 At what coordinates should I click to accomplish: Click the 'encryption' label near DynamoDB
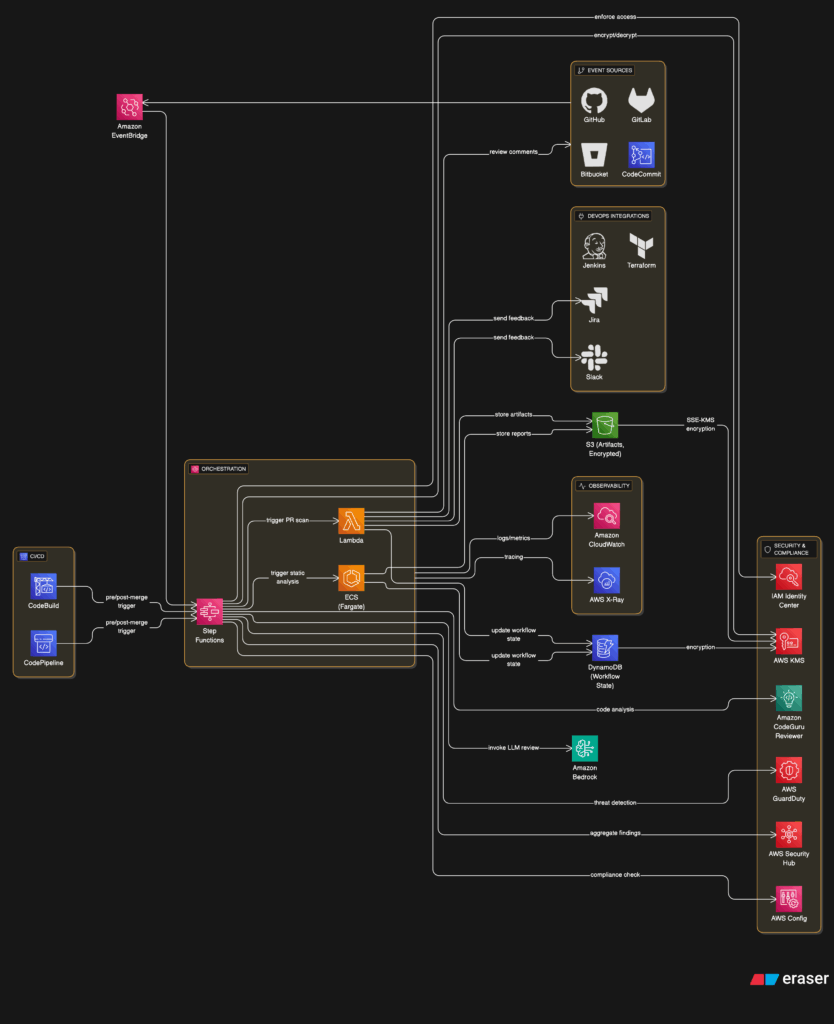click(x=700, y=647)
